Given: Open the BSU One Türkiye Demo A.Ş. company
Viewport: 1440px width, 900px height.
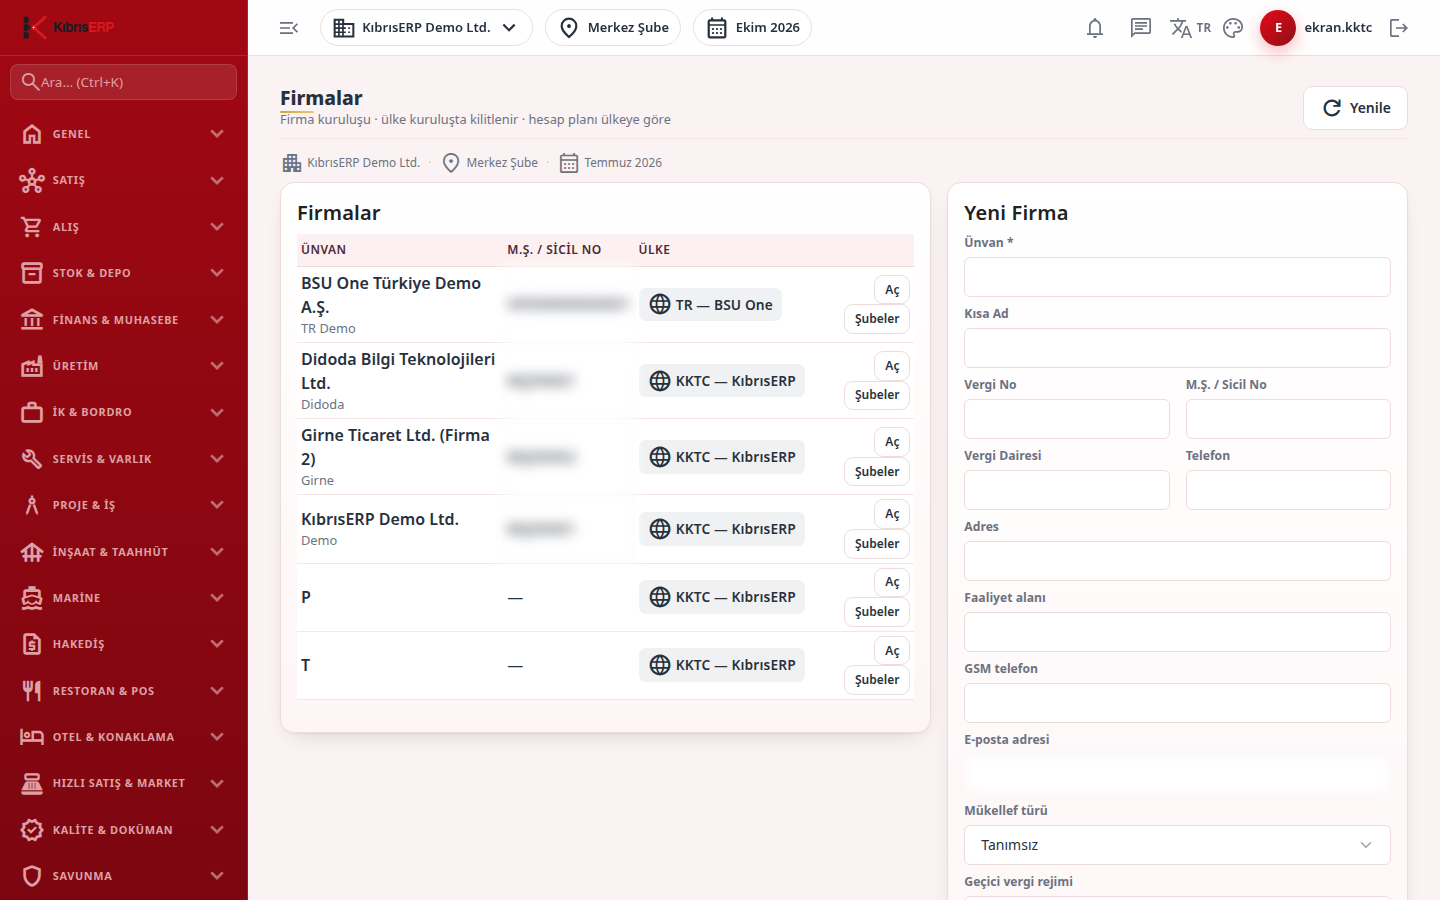Looking at the screenshot, I should coord(892,290).
